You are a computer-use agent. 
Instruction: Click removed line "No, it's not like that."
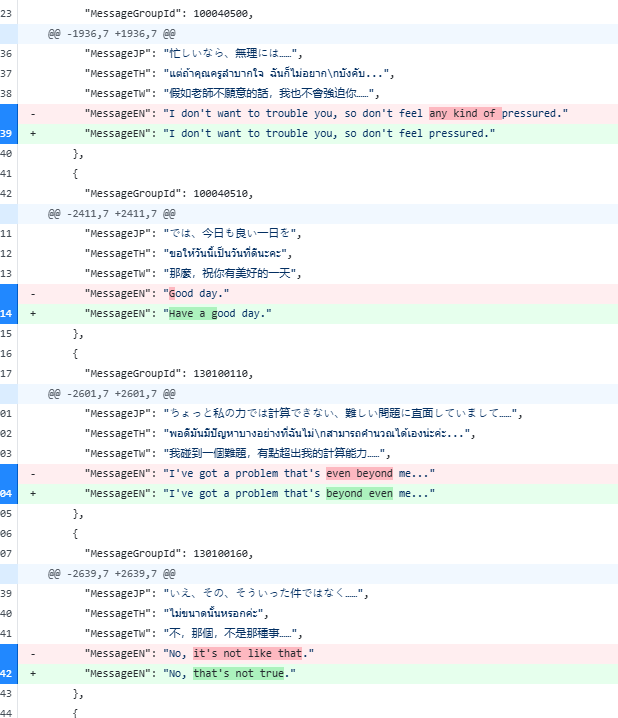point(318,653)
